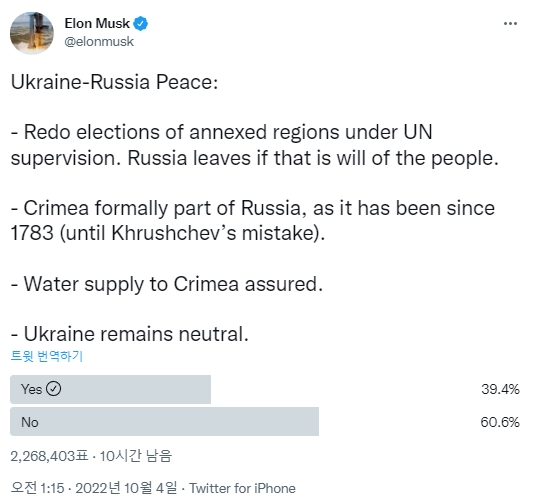
Task: Click the Ukraine remains neutral line
Action: click(129, 334)
